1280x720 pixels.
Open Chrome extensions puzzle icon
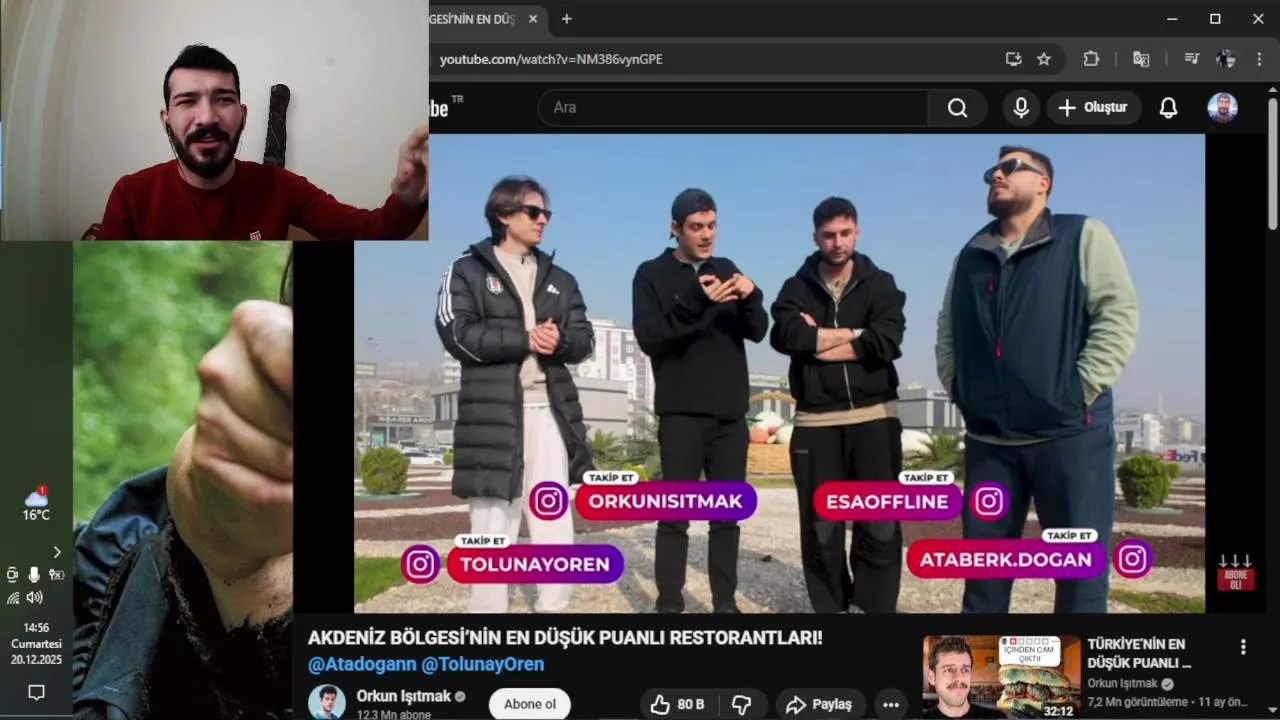tap(1091, 59)
